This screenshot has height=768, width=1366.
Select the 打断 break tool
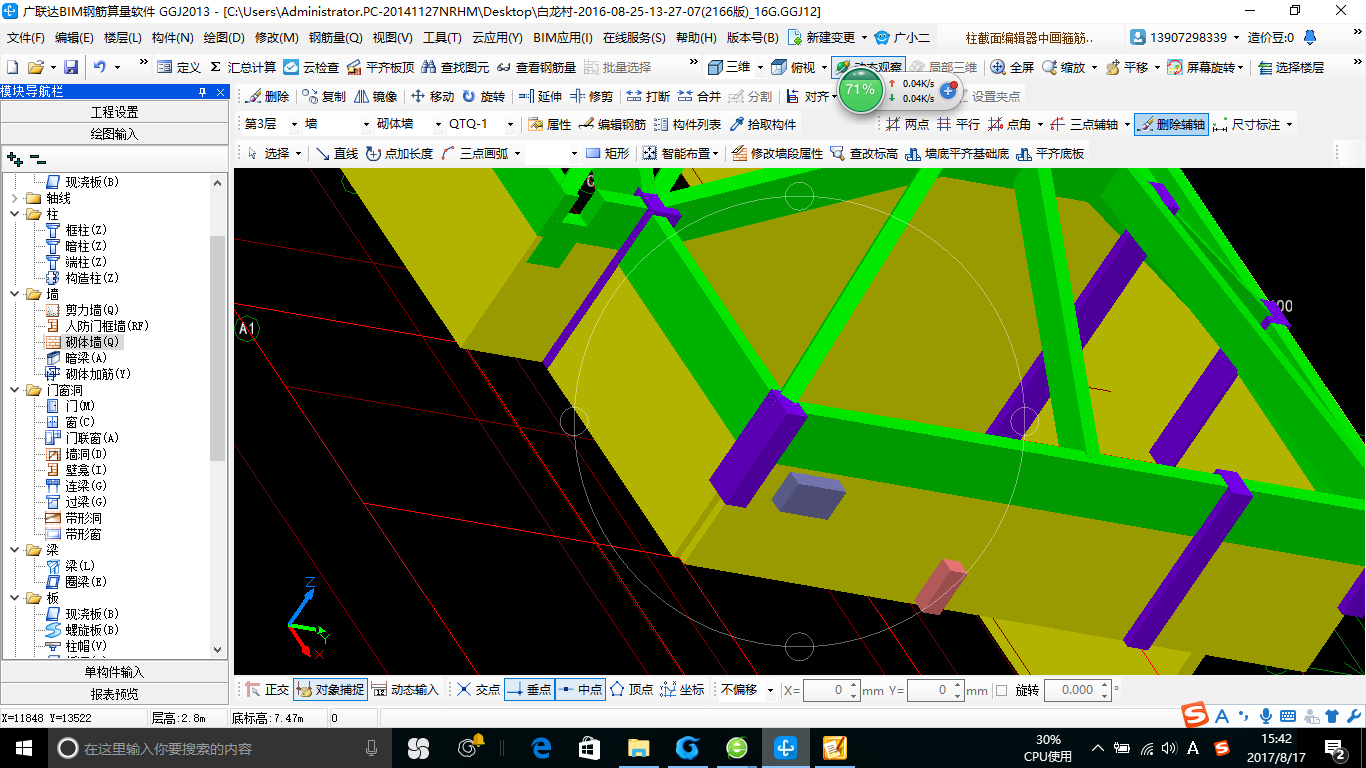tap(648, 97)
